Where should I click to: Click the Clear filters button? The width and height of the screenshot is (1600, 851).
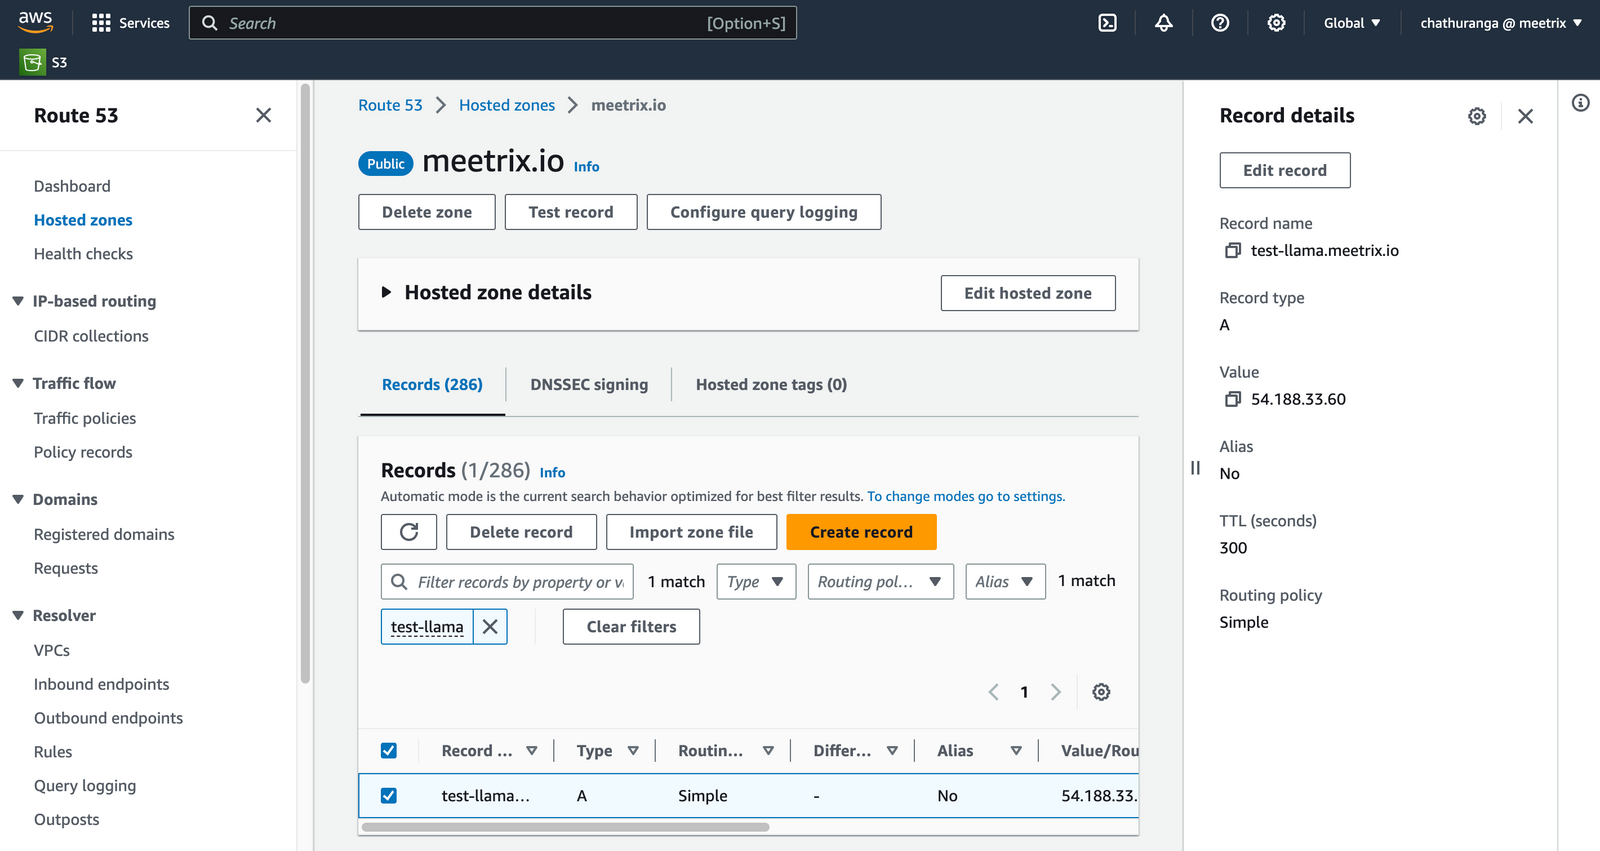point(631,627)
